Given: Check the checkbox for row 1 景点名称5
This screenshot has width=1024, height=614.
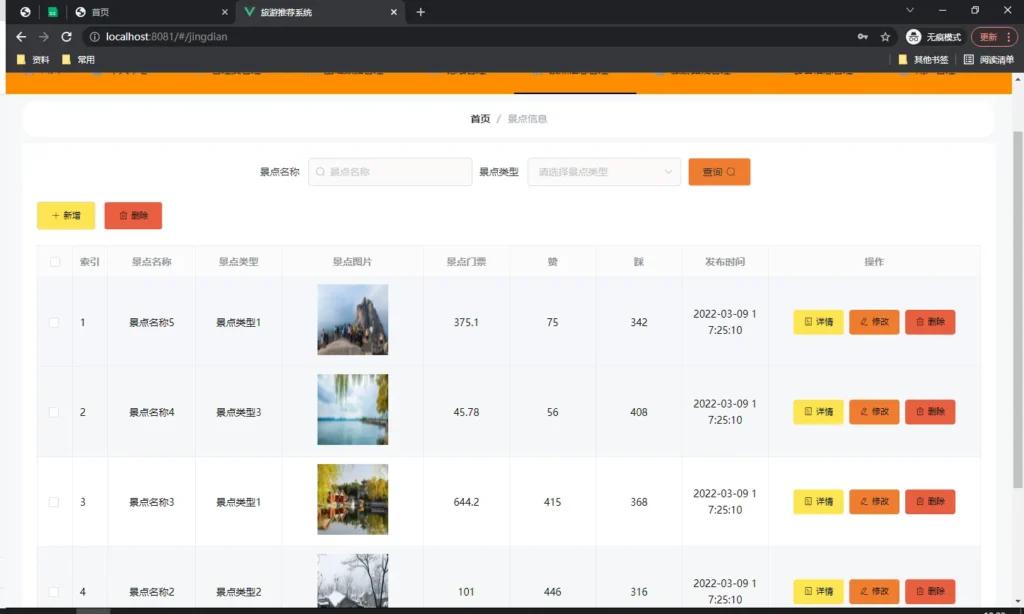Looking at the screenshot, I should pos(55,322).
